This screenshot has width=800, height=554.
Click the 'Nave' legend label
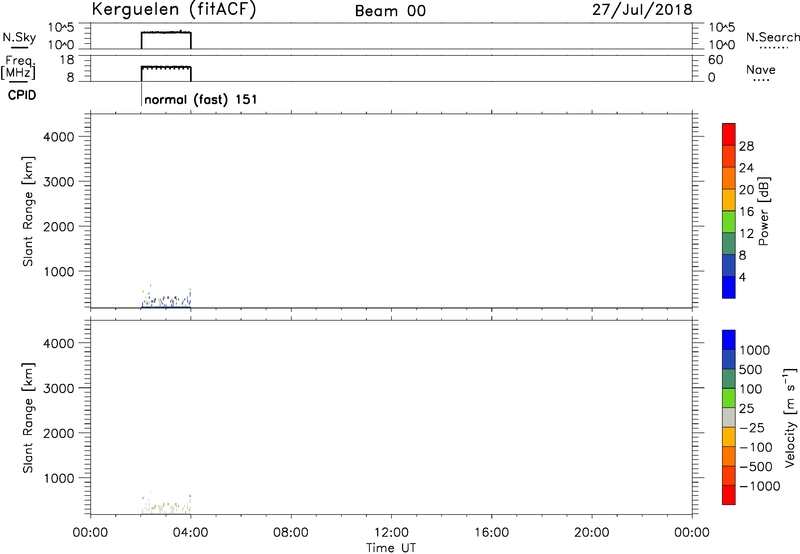click(x=760, y=69)
